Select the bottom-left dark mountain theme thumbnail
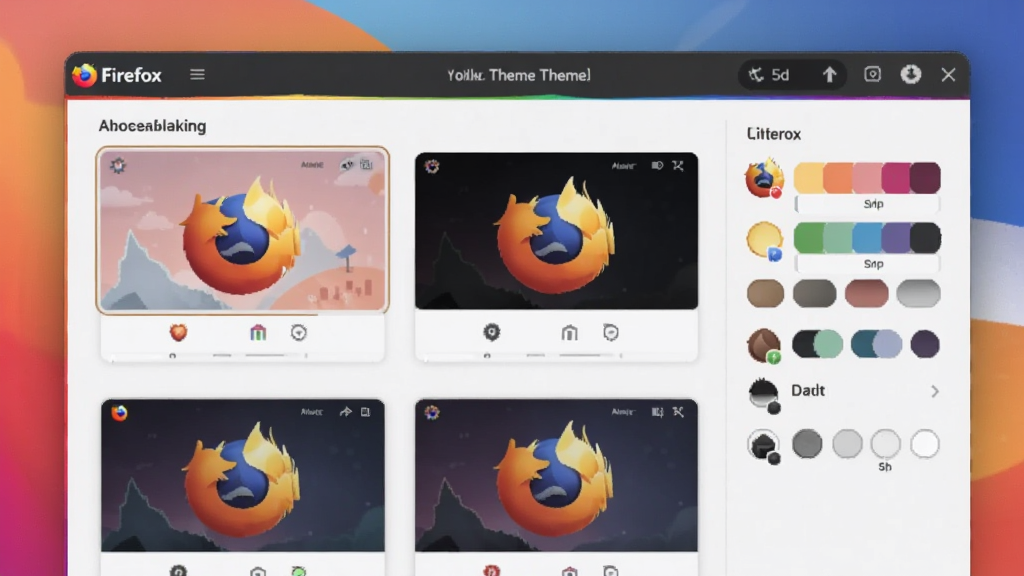 243,476
